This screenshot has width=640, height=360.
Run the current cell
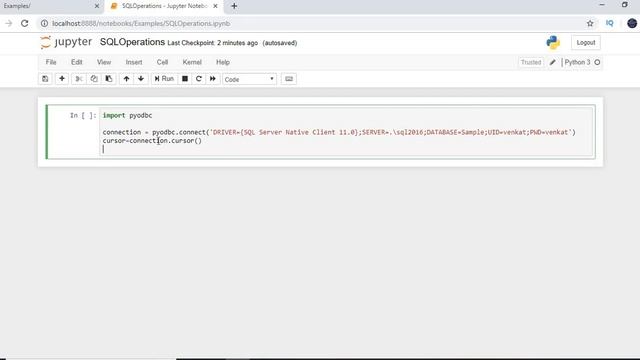[164, 79]
